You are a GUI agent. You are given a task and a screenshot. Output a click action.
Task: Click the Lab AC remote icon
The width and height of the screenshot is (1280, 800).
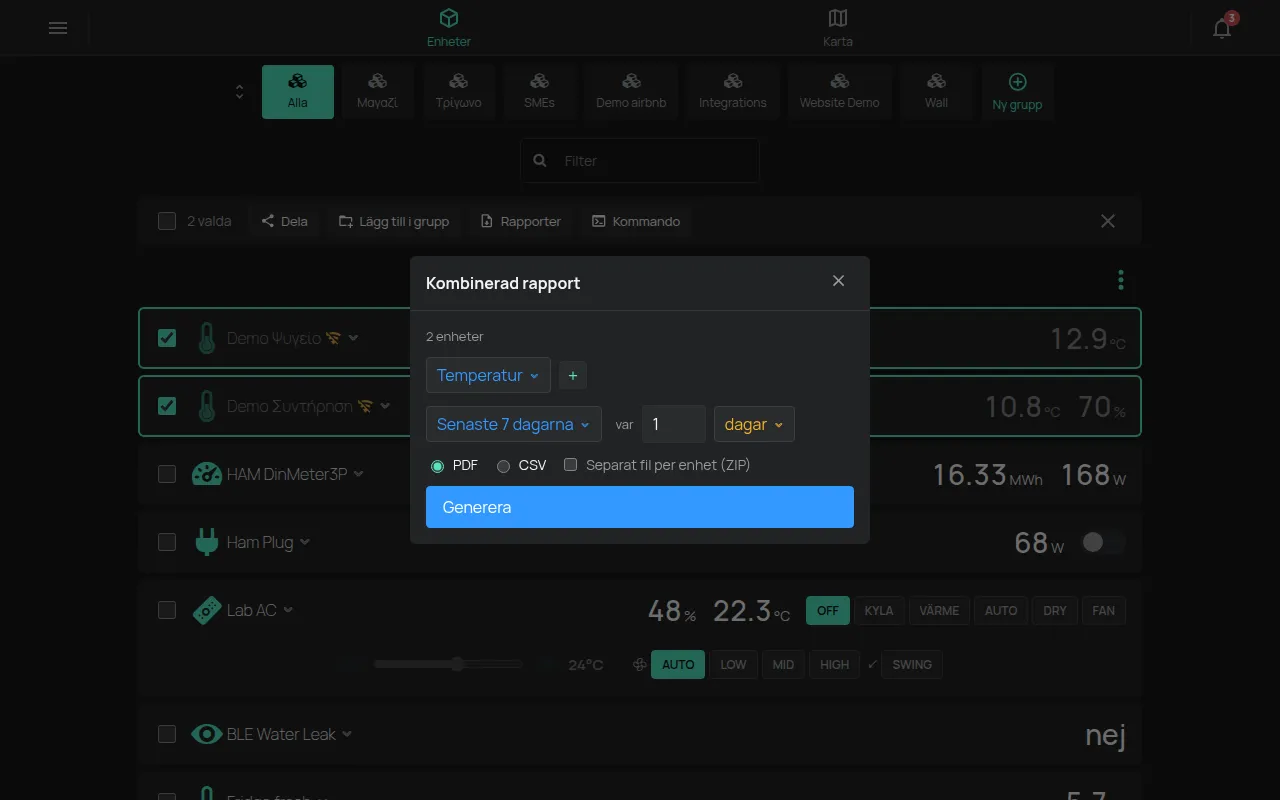tap(206, 610)
